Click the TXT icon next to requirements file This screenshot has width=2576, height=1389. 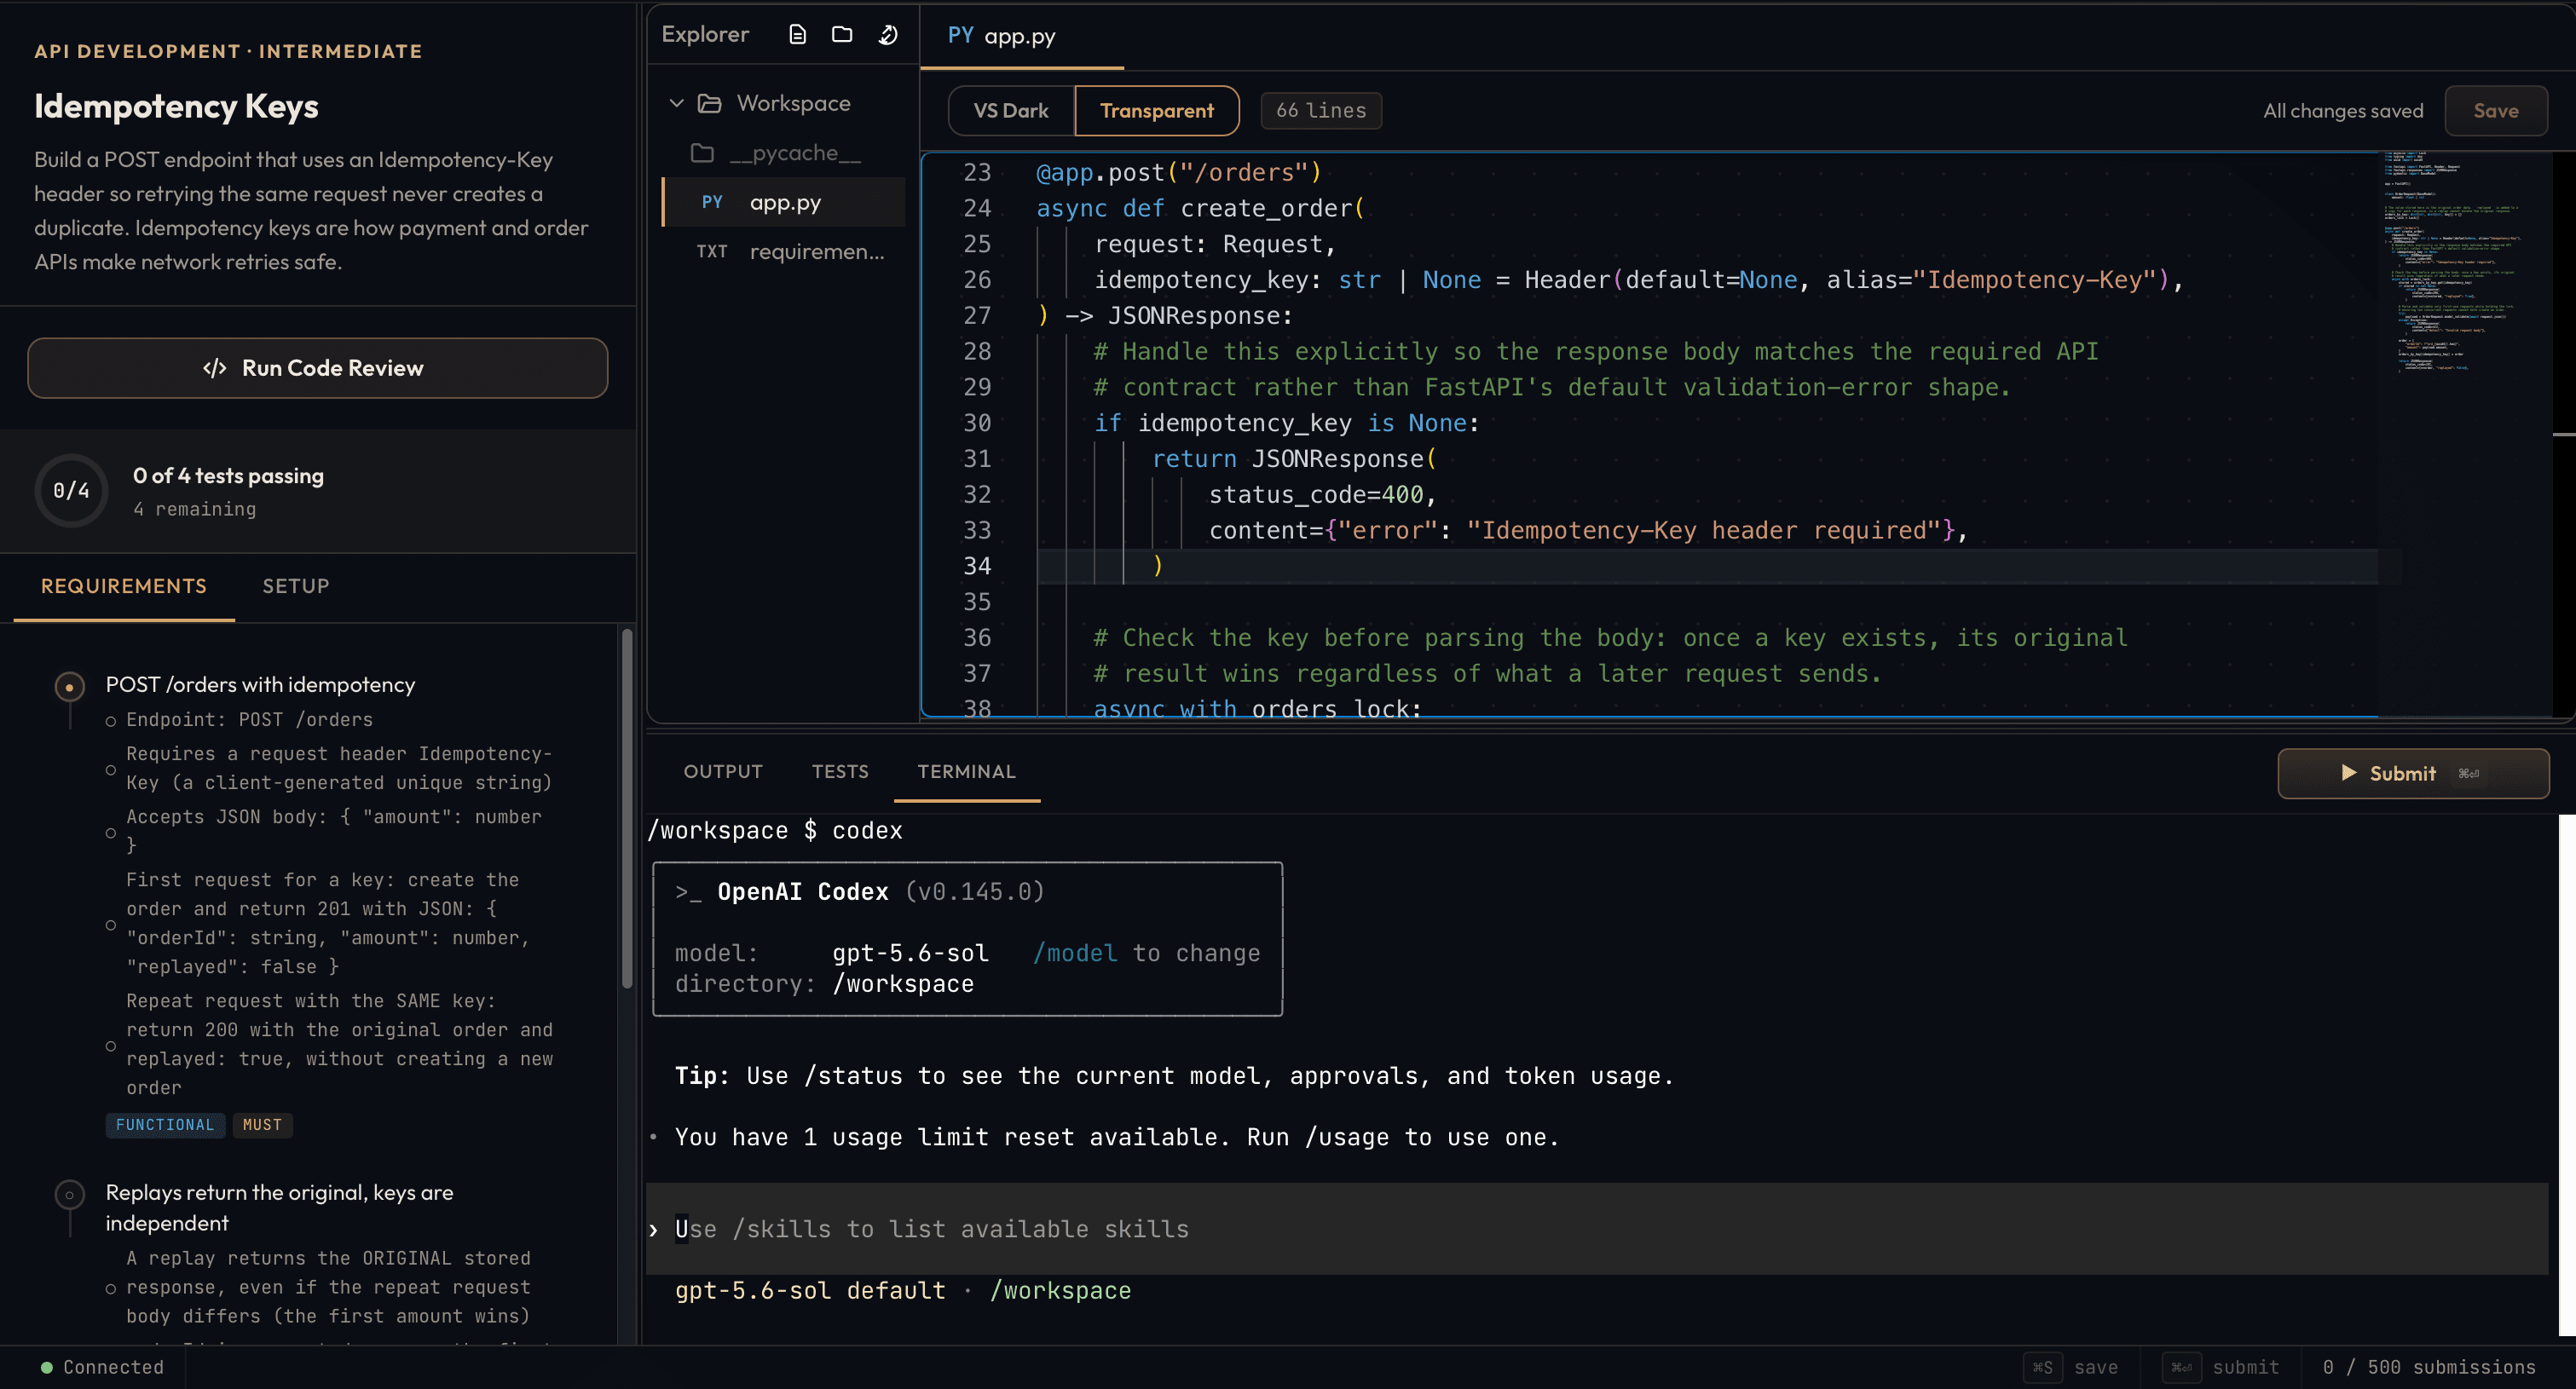[712, 251]
